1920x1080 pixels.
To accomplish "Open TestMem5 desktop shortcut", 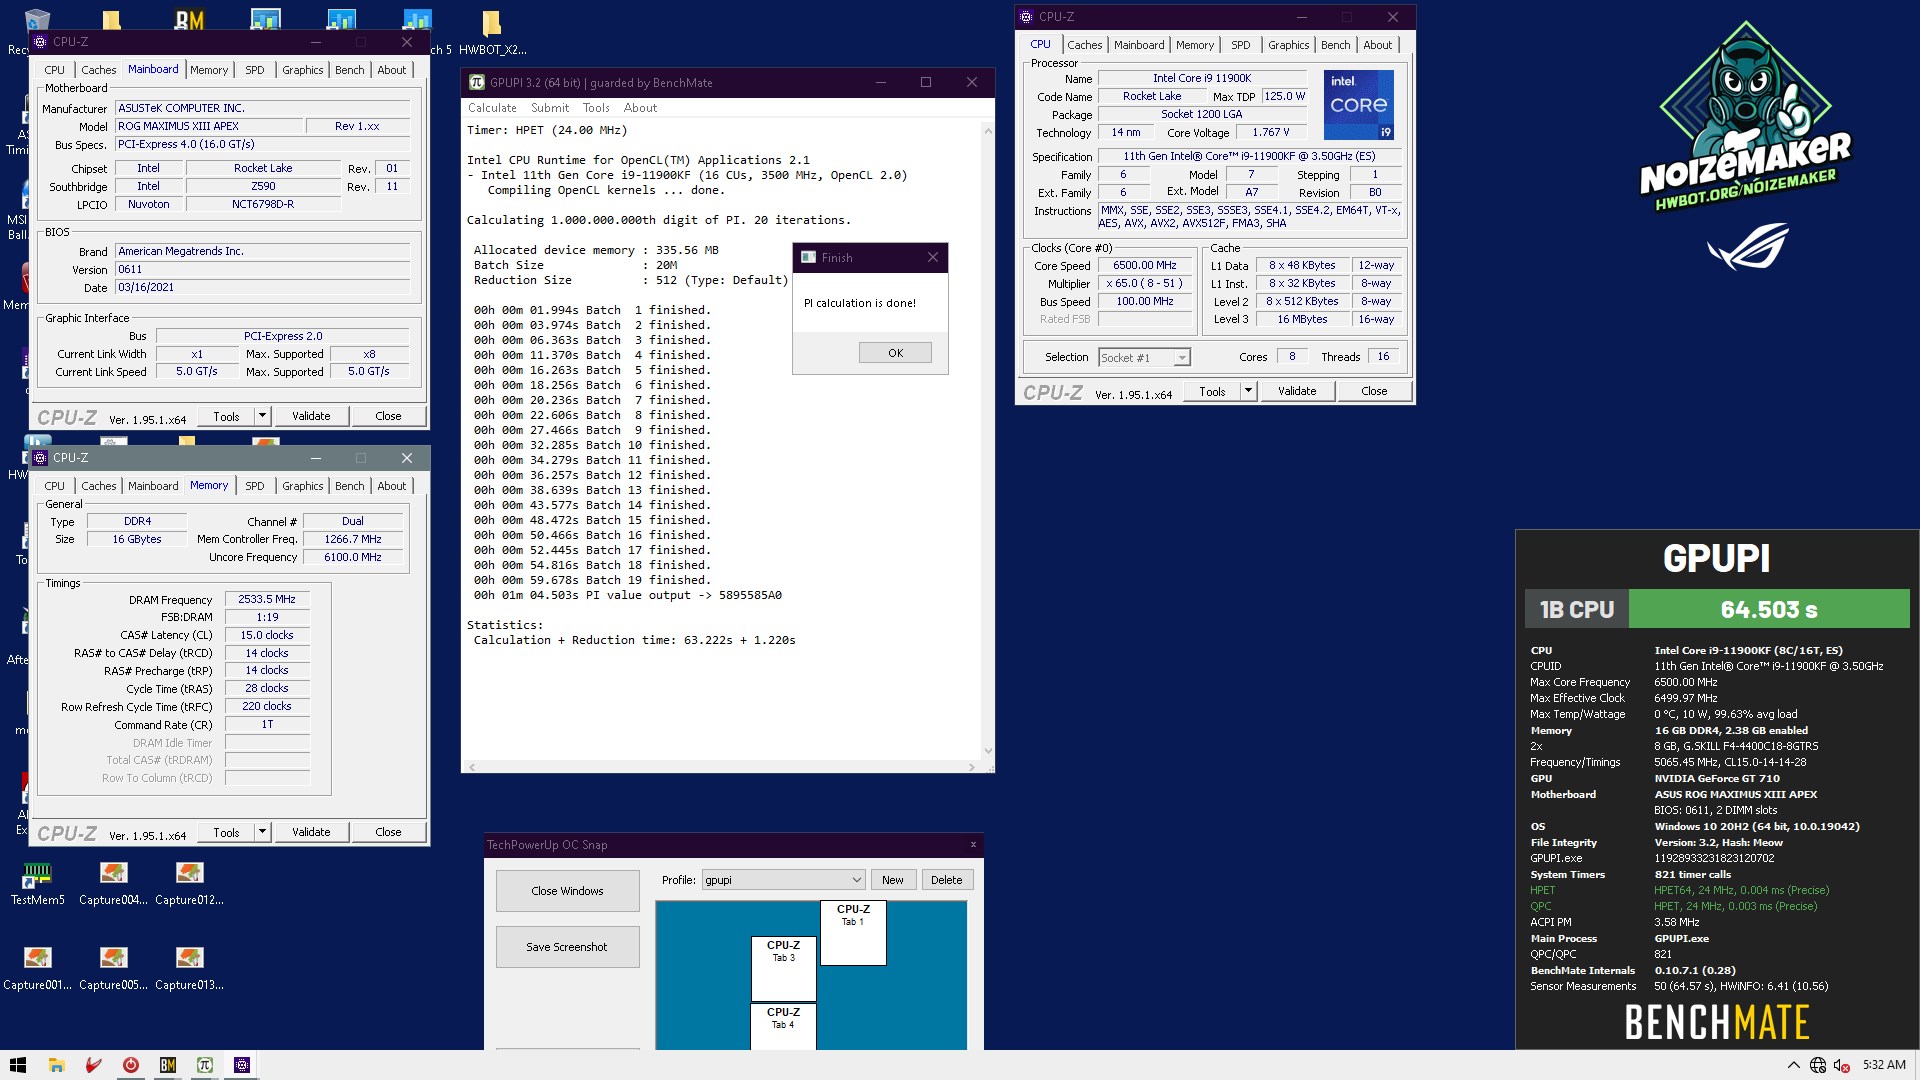I will coord(37,884).
